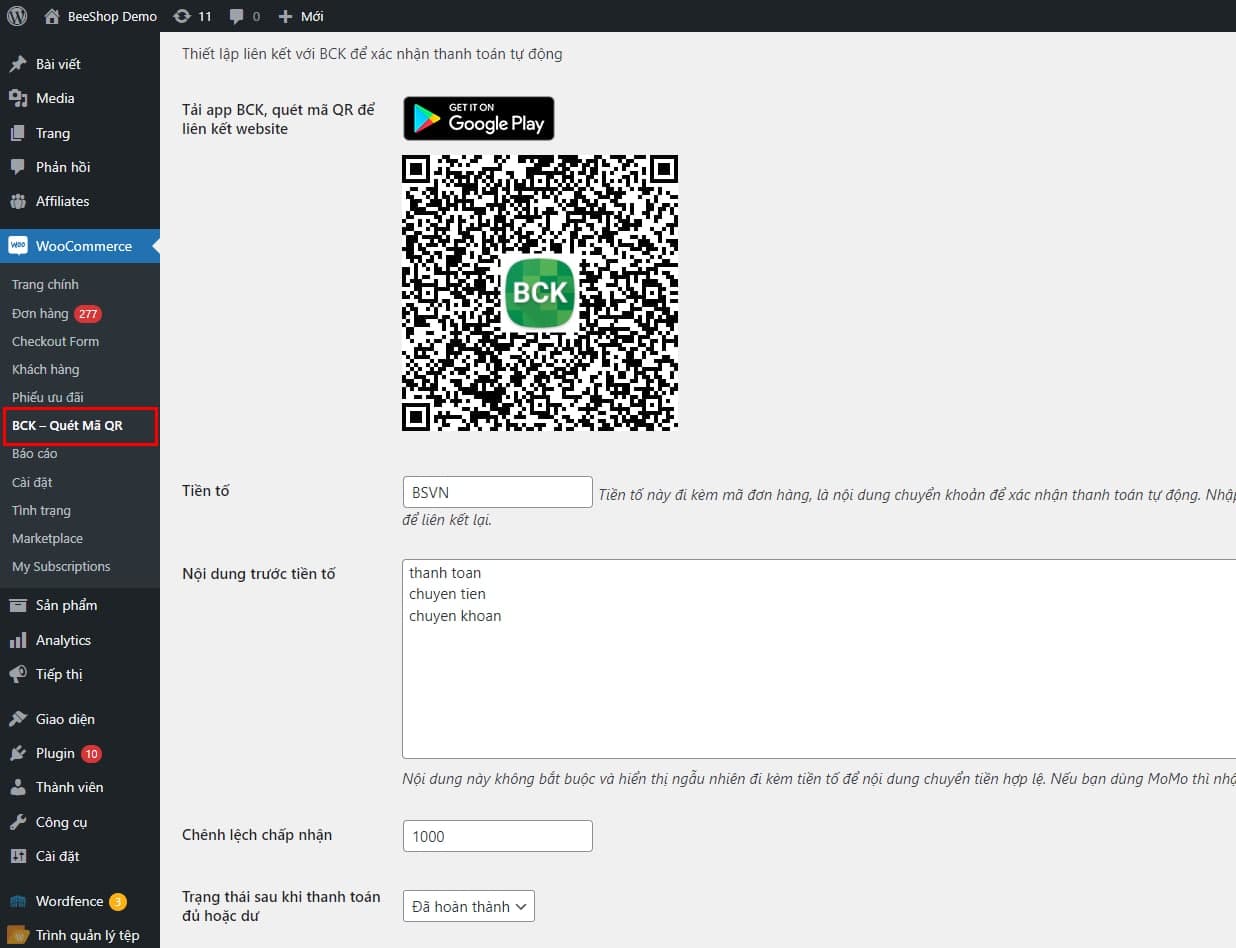The image size is (1236, 948).
Task: Open the comments bubble icon
Action: [x=236, y=16]
